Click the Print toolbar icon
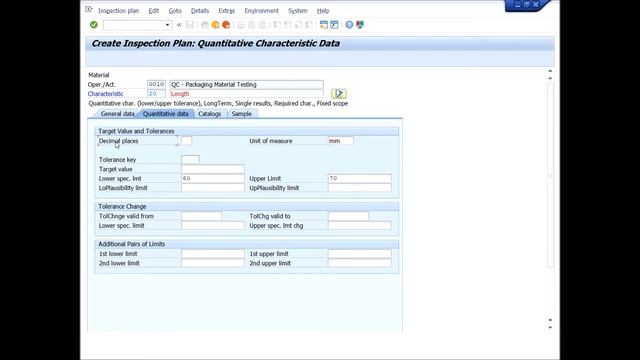Viewport: 640px width, 360px height. 241,25
